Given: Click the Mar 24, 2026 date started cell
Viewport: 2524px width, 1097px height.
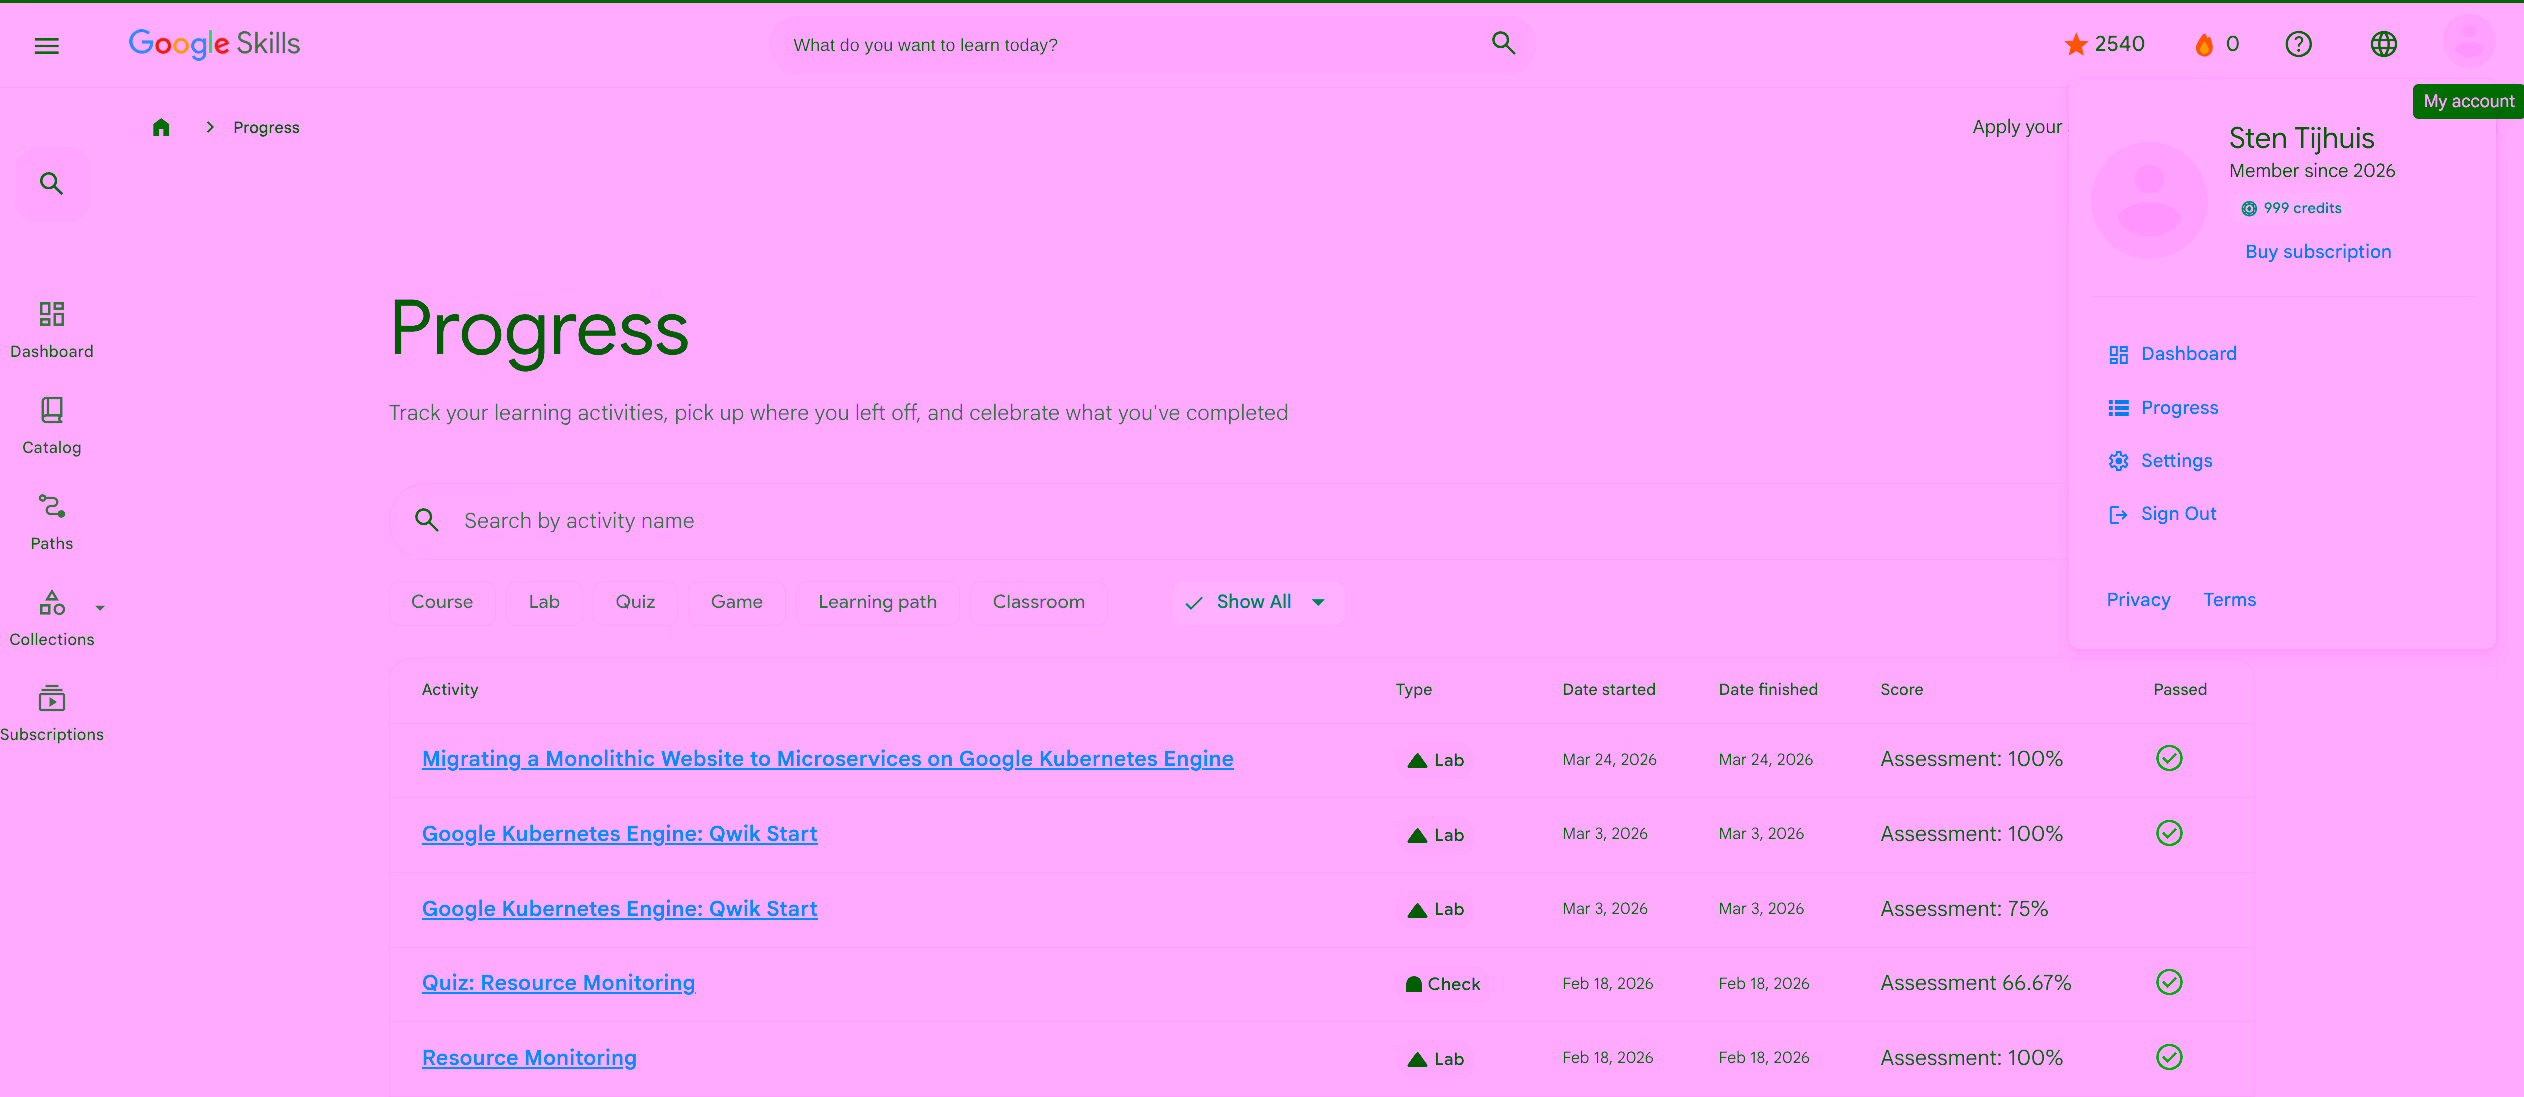Looking at the screenshot, I should coord(1609,760).
